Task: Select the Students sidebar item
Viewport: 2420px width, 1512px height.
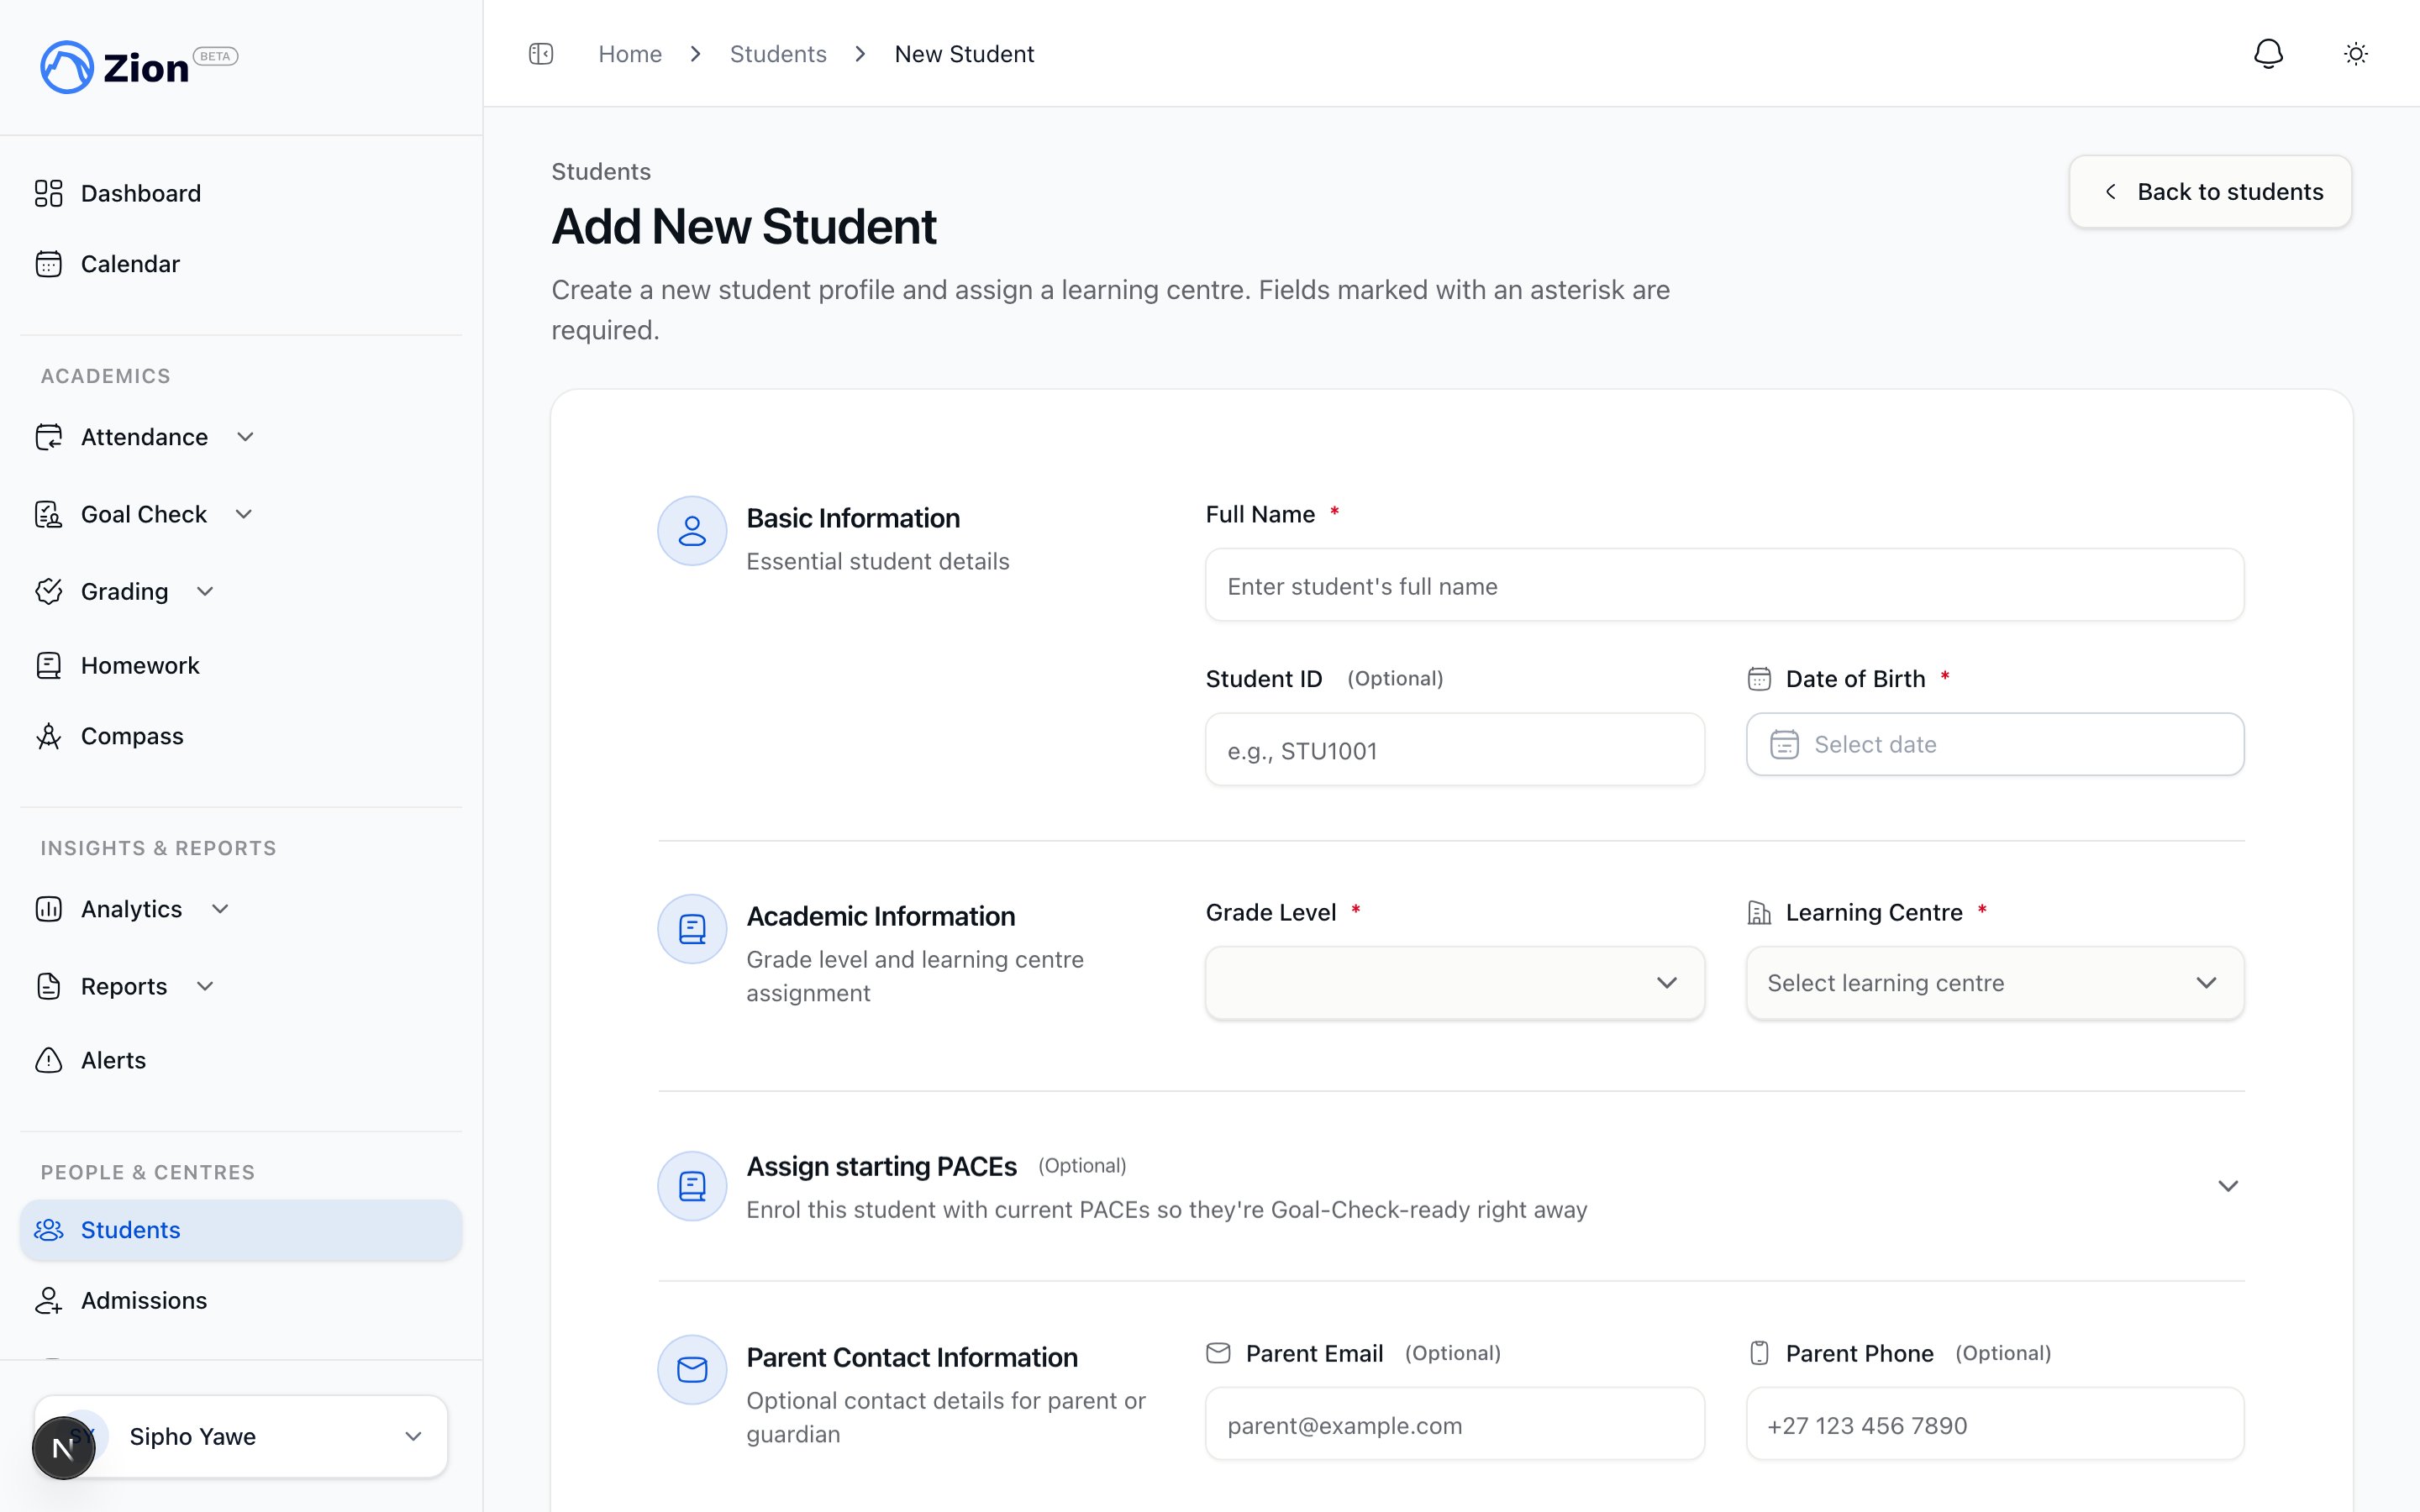Action: coord(241,1229)
